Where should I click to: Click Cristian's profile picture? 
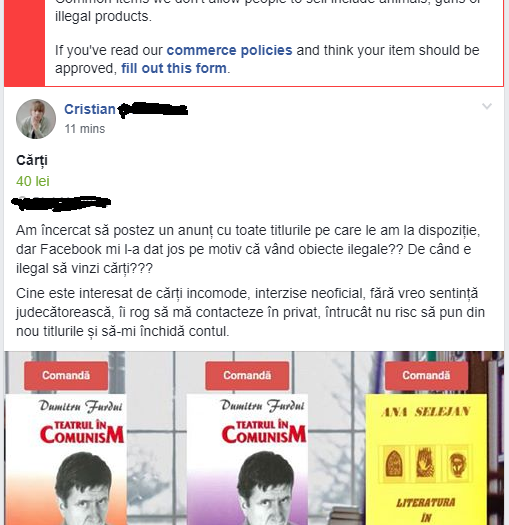36,119
